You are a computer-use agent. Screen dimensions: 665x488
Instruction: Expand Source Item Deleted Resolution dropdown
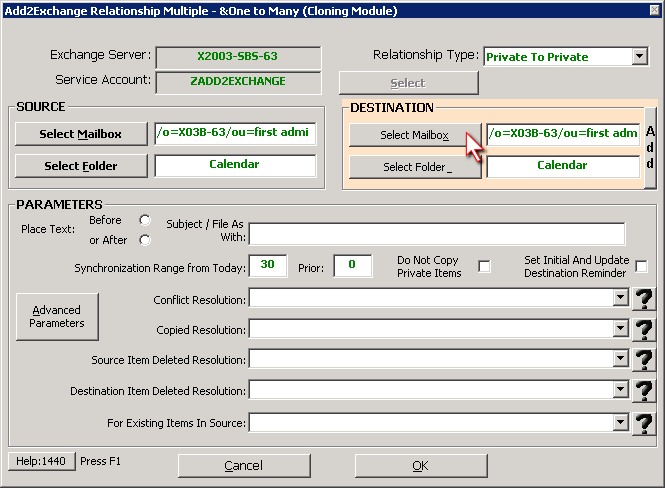point(620,359)
